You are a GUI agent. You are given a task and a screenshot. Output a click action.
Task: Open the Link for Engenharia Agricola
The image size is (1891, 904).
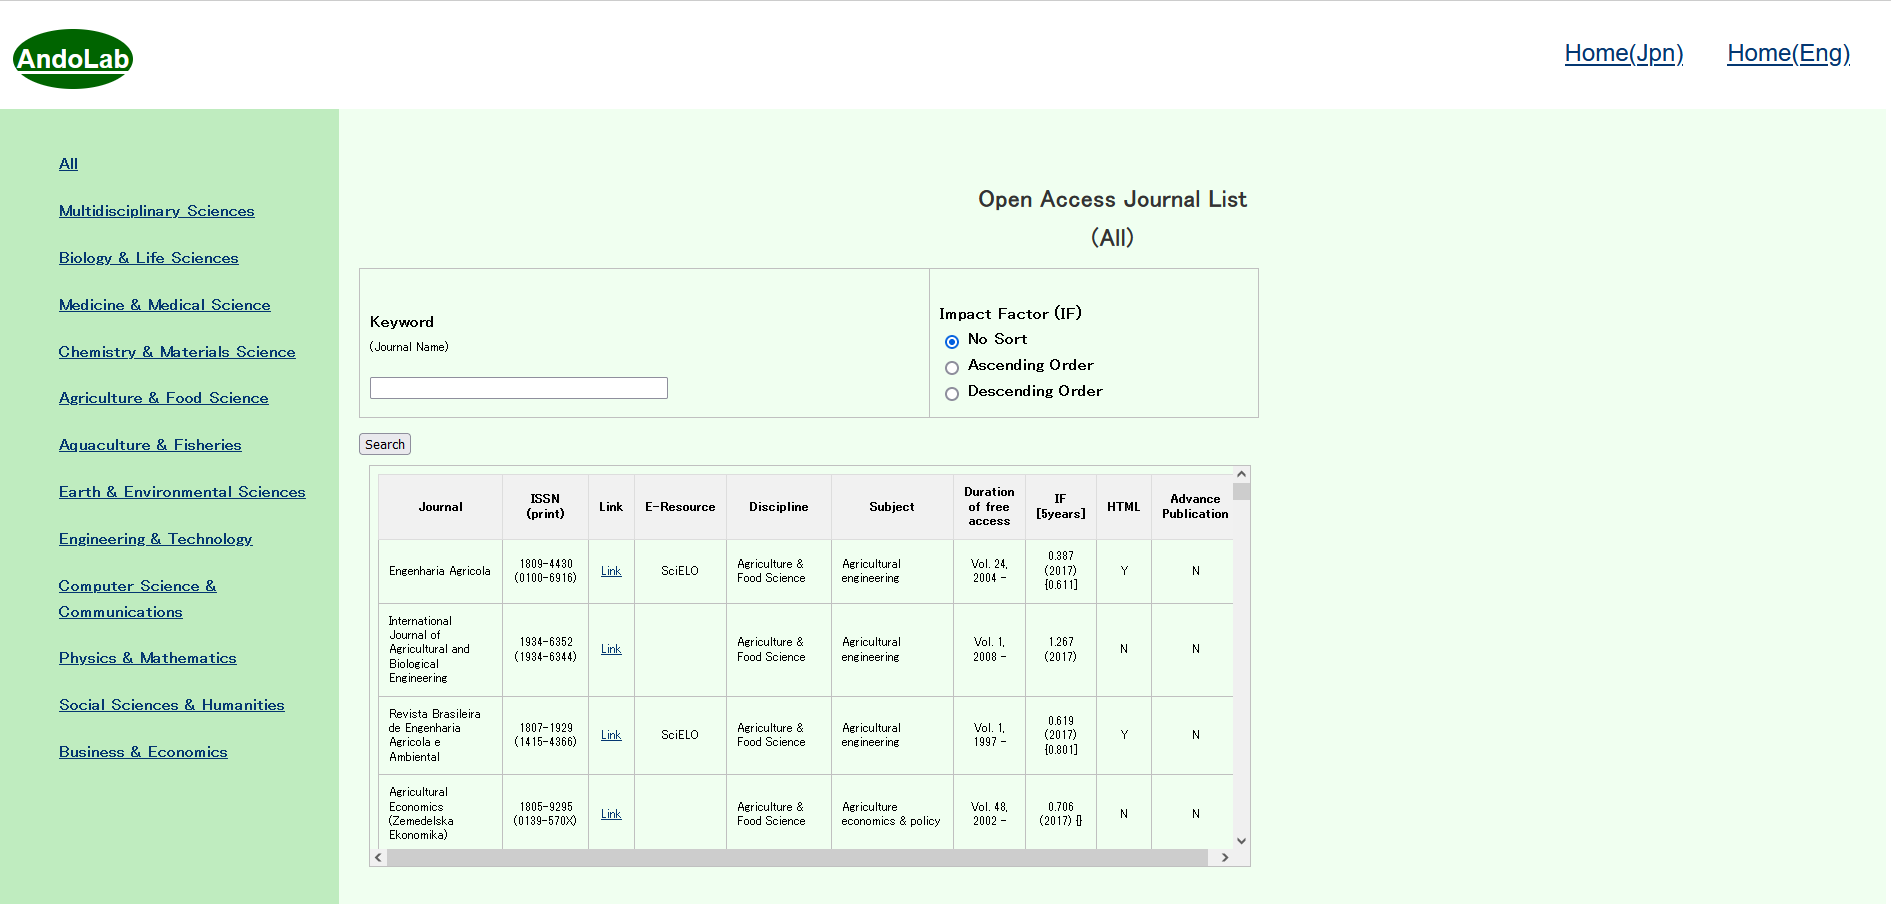tap(611, 571)
